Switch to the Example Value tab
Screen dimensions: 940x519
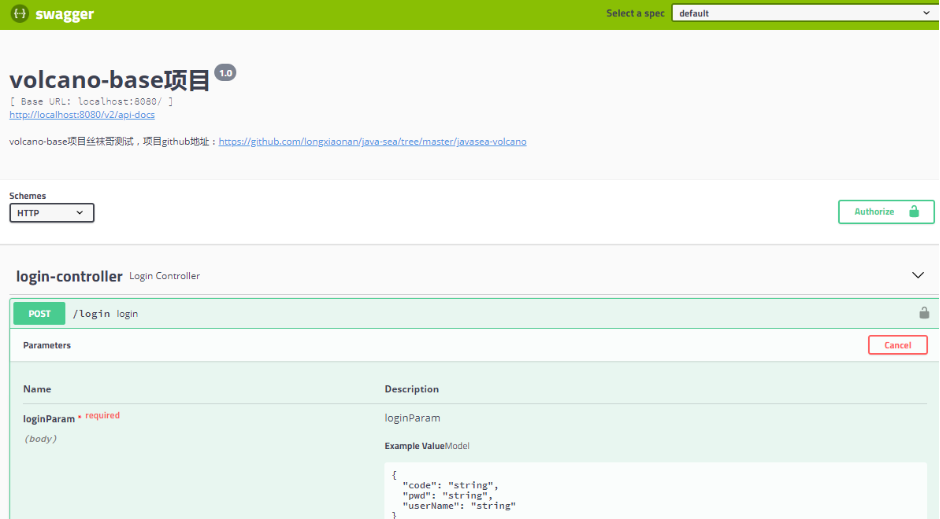coord(414,446)
